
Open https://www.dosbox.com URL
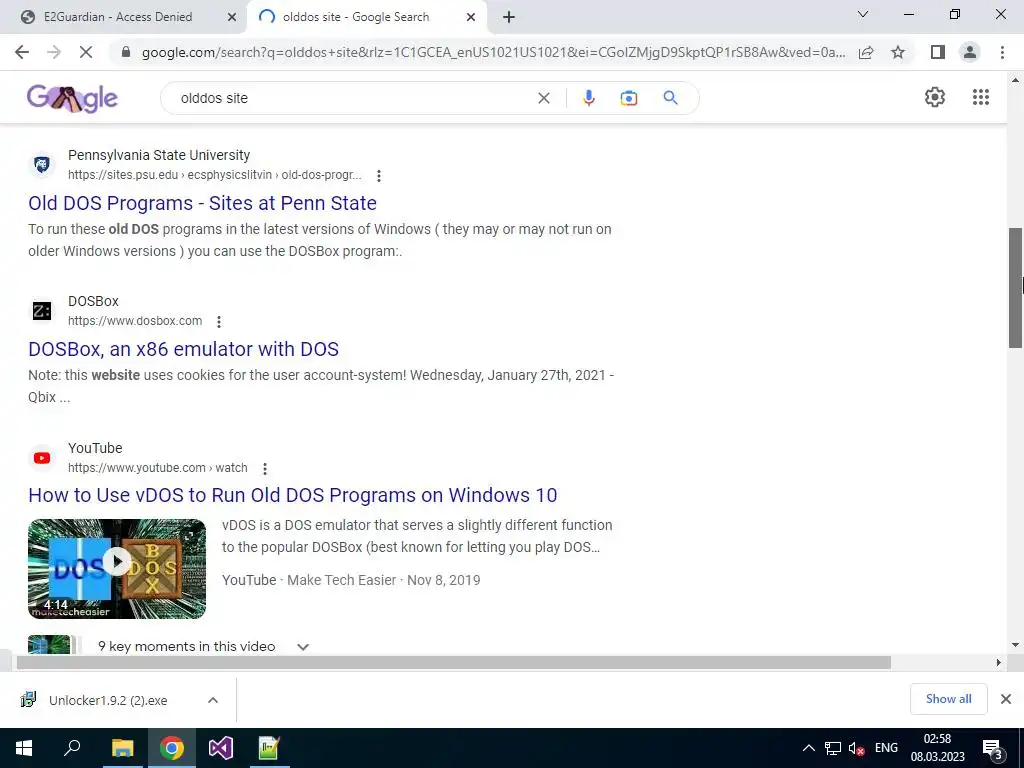point(135,321)
